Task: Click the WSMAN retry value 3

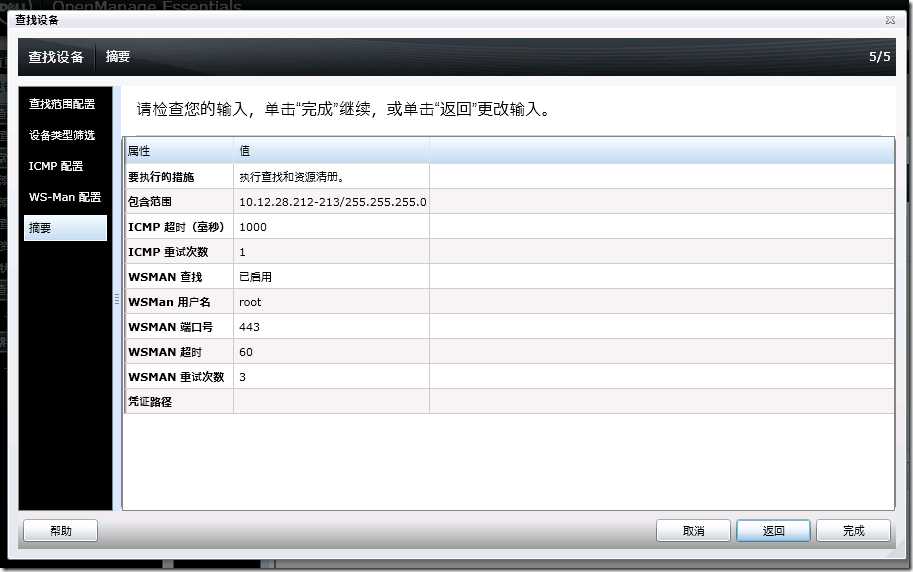Action: tap(242, 377)
